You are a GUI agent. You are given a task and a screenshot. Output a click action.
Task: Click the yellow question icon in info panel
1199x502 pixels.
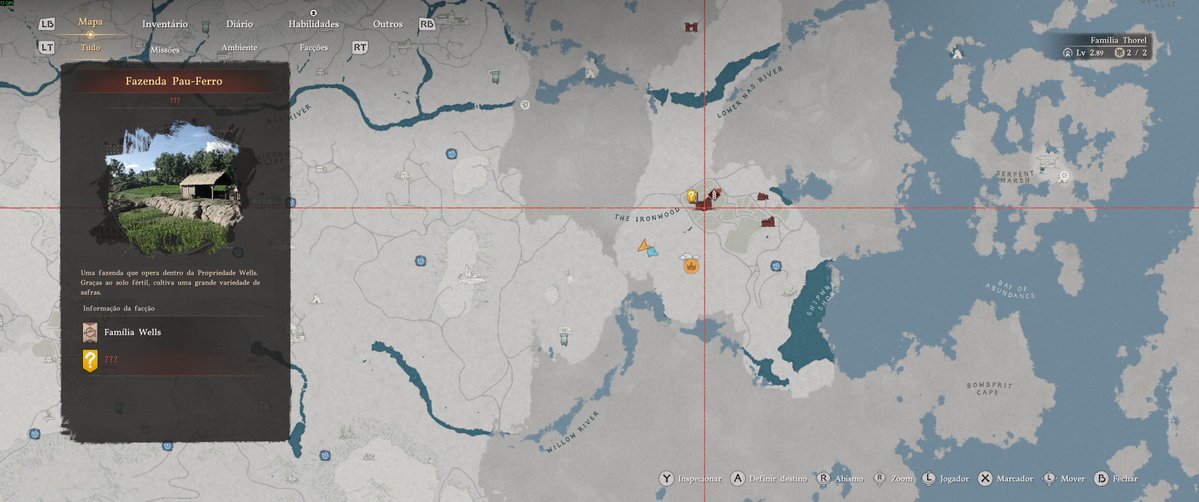(90, 360)
